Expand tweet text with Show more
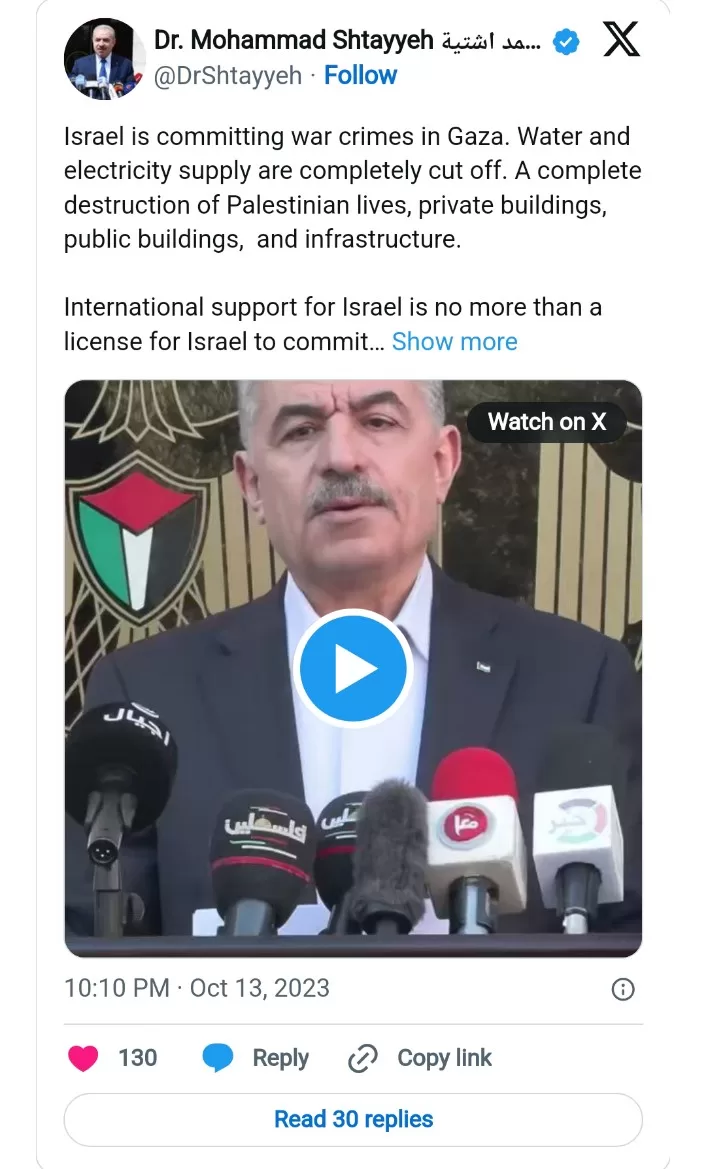 tap(455, 341)
